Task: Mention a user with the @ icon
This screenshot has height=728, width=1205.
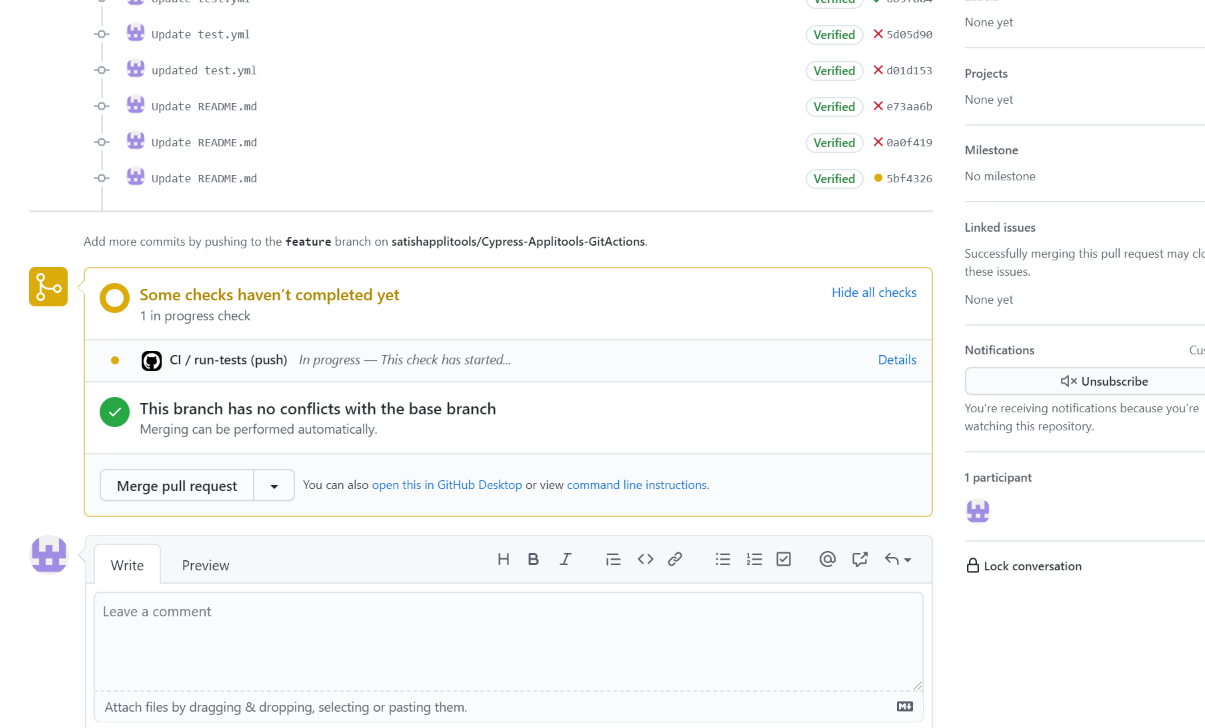Action: [827, 560]
